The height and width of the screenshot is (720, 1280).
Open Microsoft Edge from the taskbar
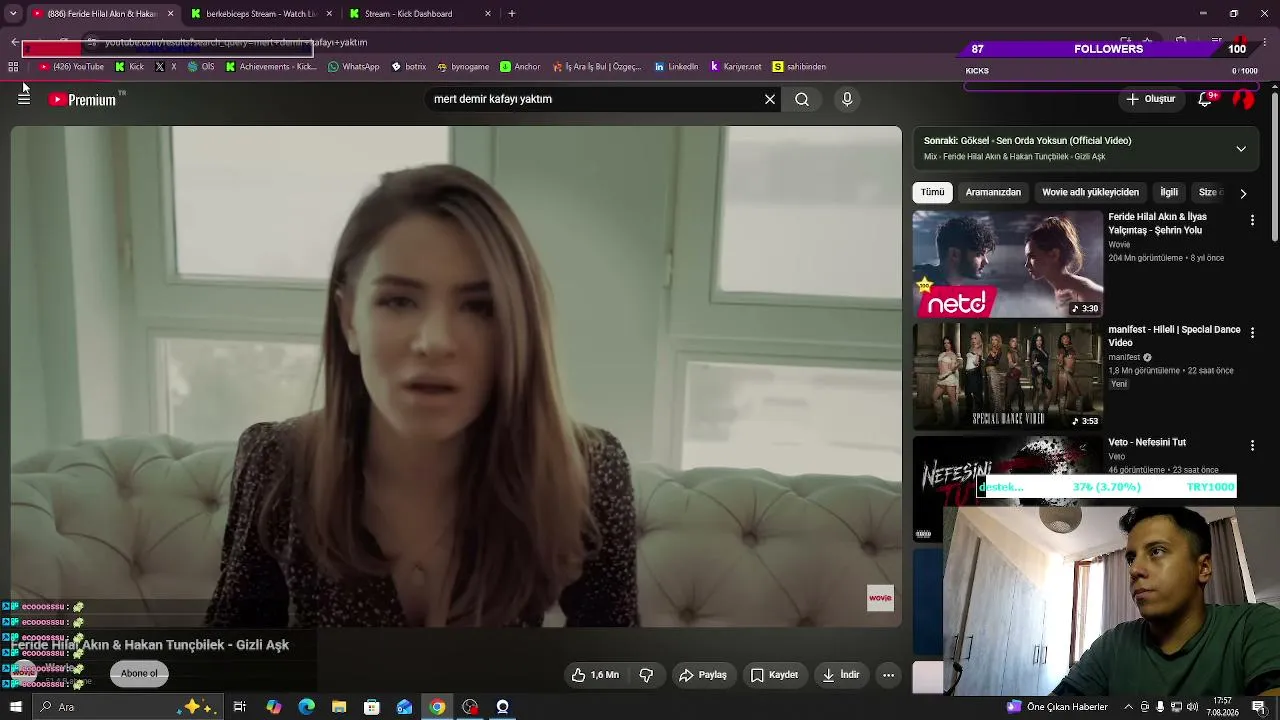306,707
